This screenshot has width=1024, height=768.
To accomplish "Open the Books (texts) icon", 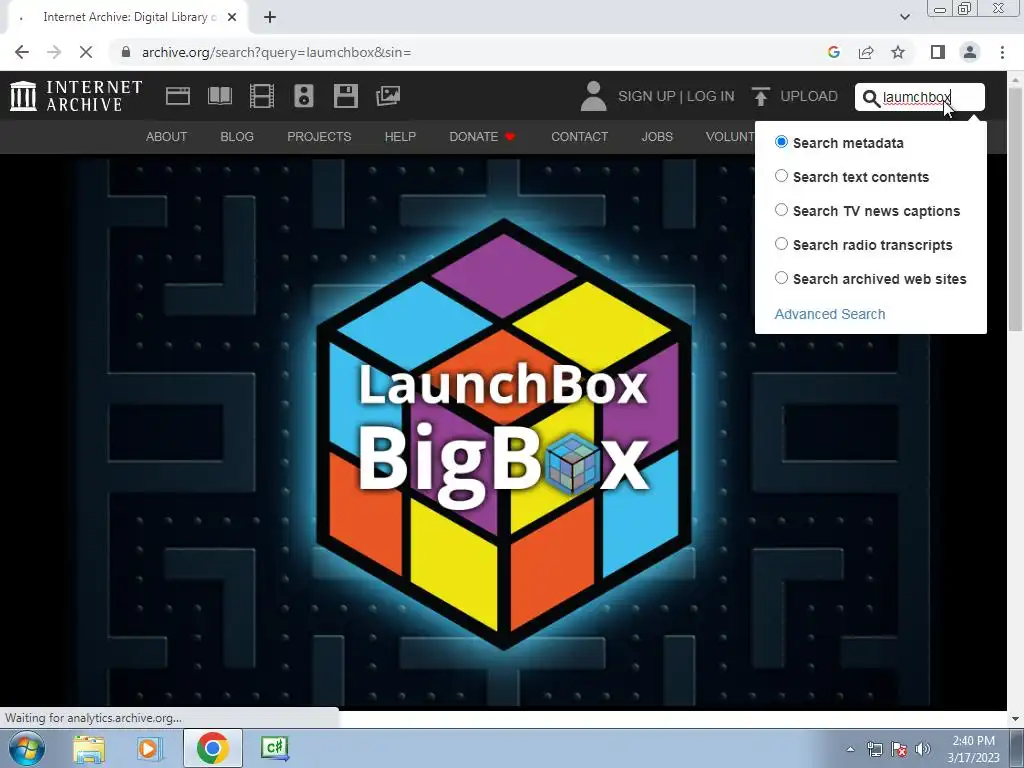I will coord(219,96).
